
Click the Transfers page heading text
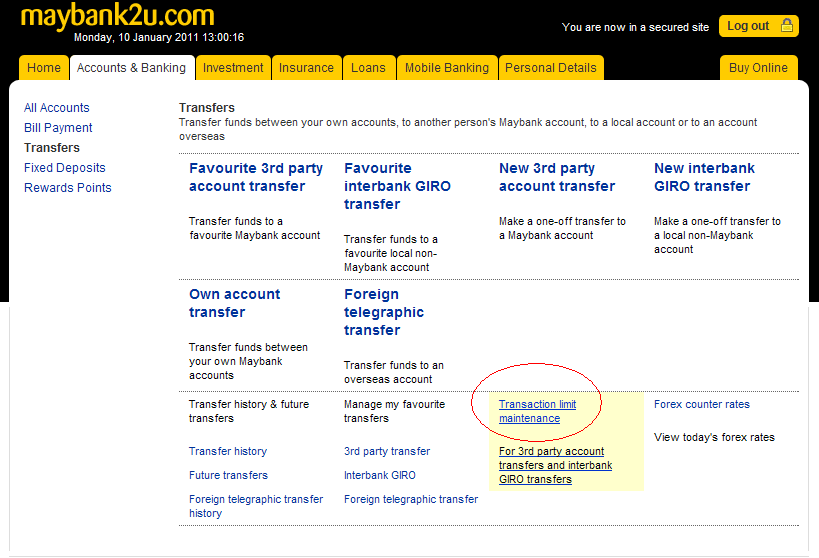207,108
